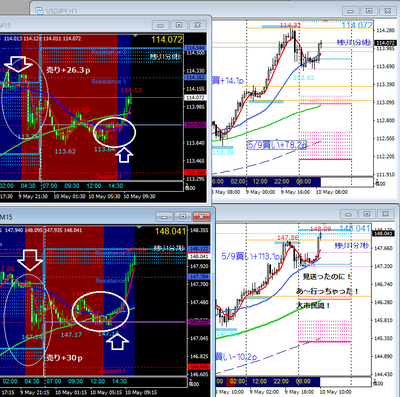Click the USDJPY,H1 window chart icon
The width and height of the screenshot is (400, 397).
[x=39, y=11]
